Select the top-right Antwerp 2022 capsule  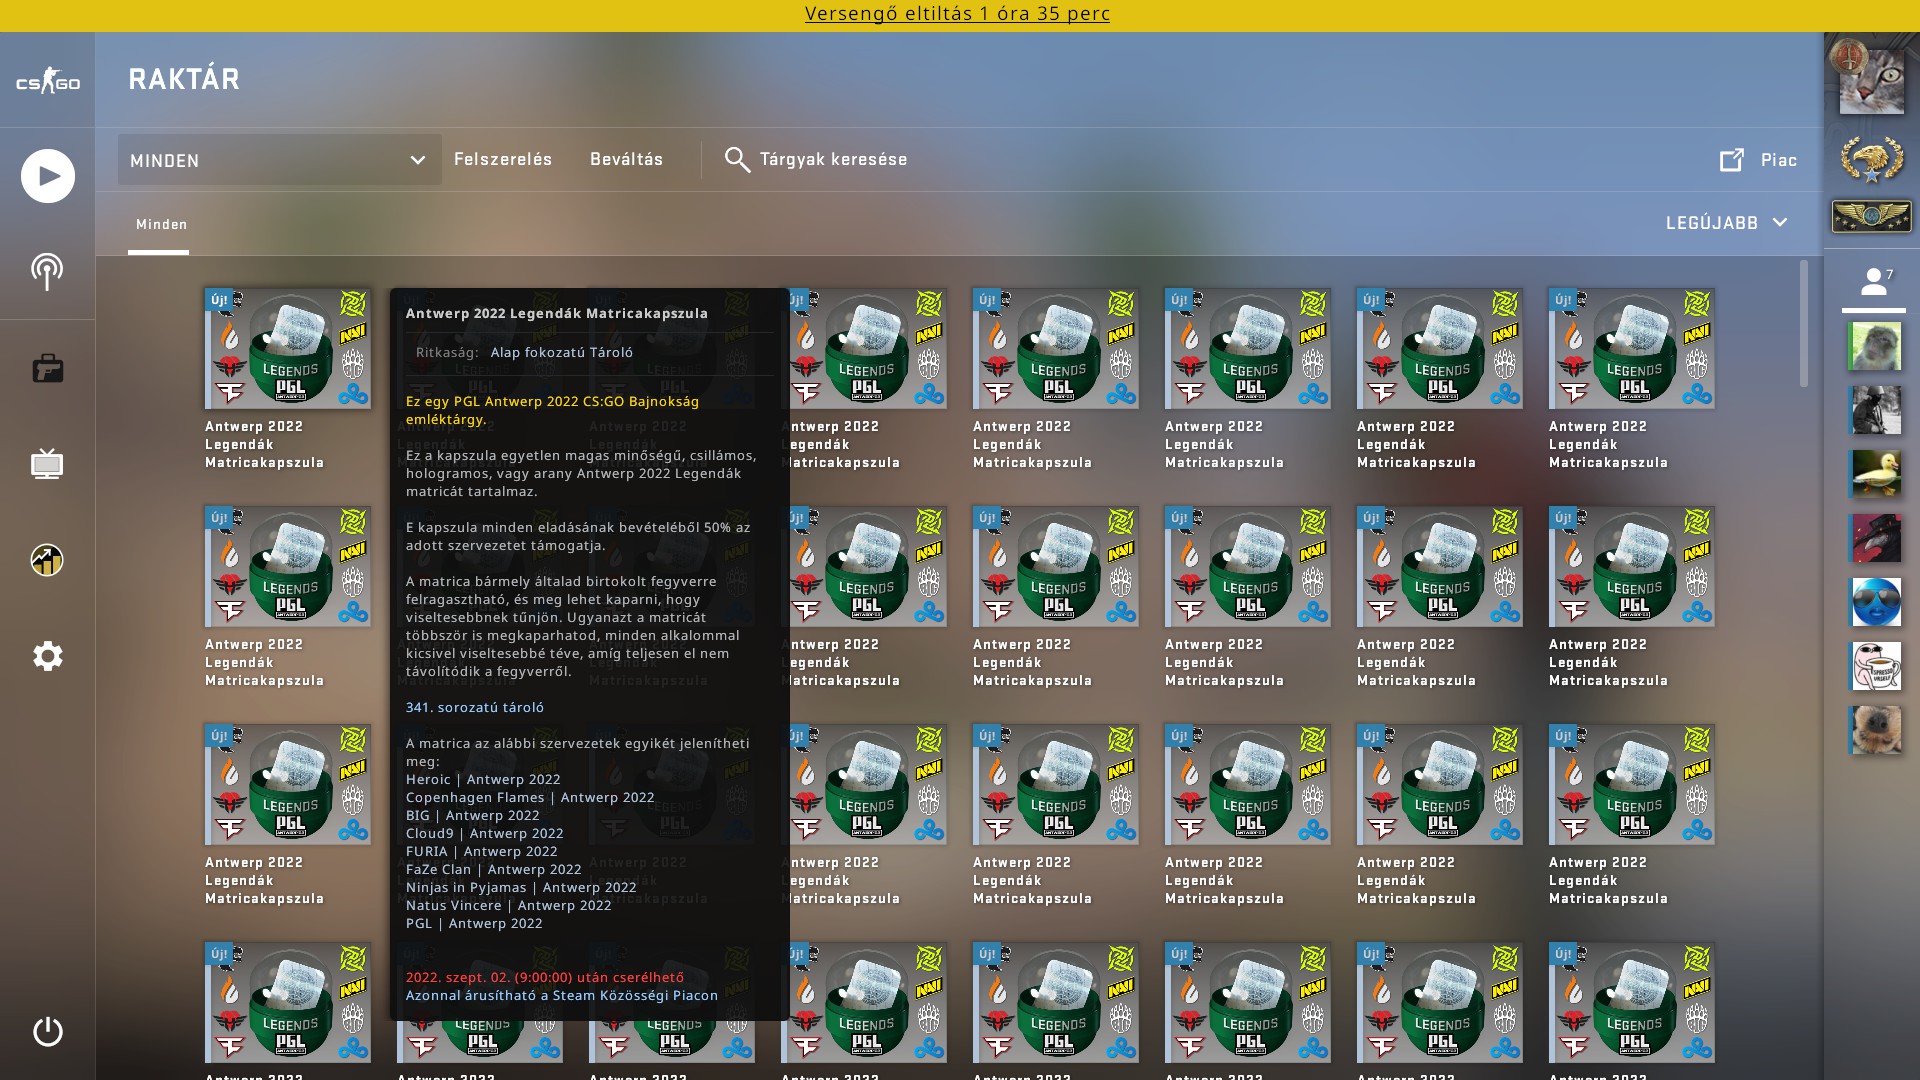1631,349
